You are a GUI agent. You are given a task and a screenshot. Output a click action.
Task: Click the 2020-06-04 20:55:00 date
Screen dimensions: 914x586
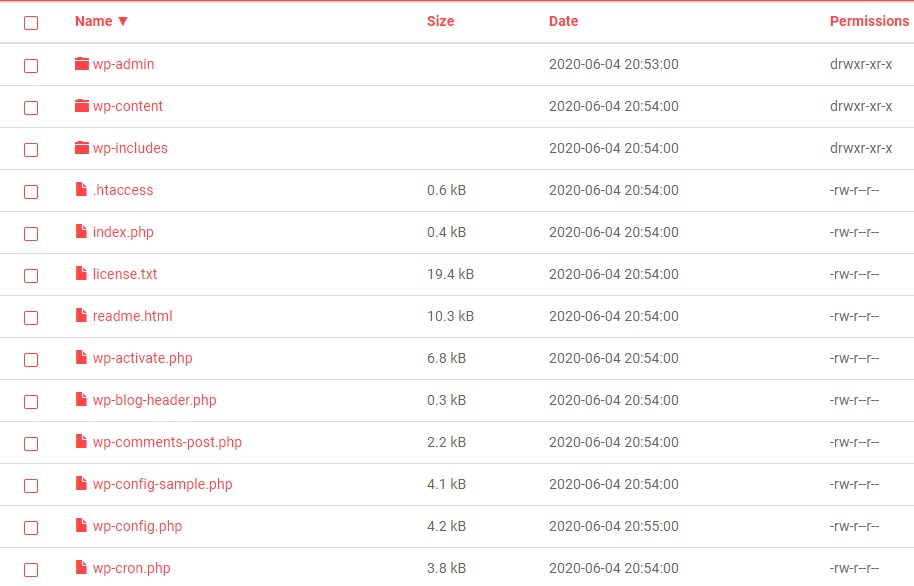tap(613, 526)
